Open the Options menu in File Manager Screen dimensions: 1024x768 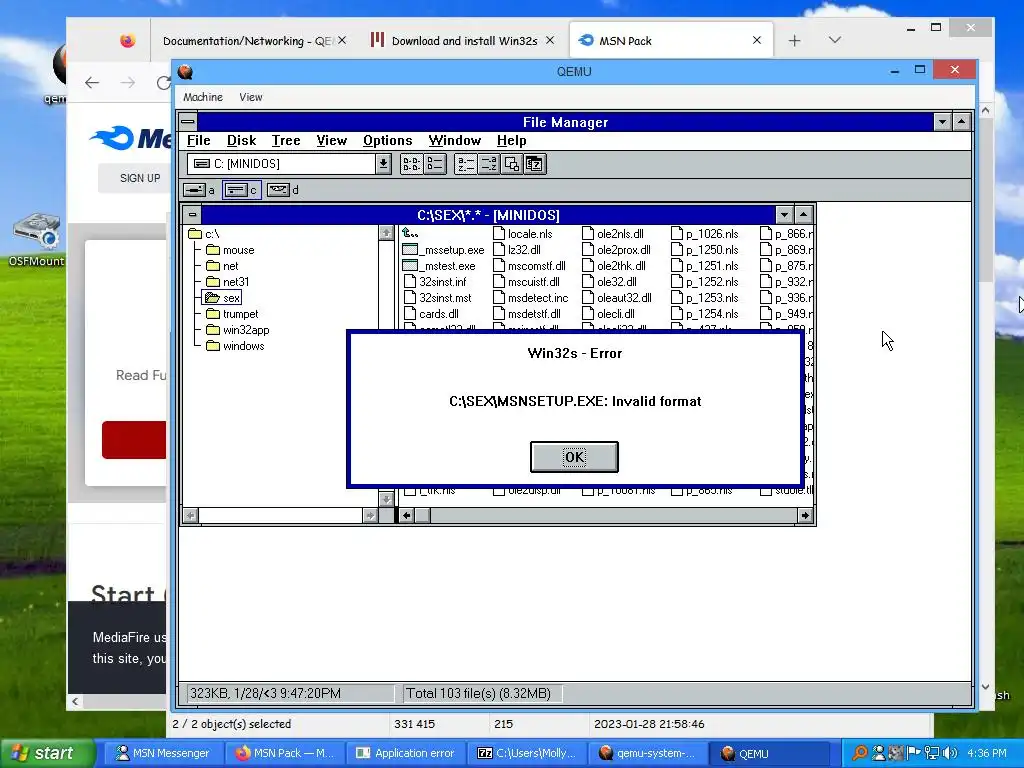(387, 140)
